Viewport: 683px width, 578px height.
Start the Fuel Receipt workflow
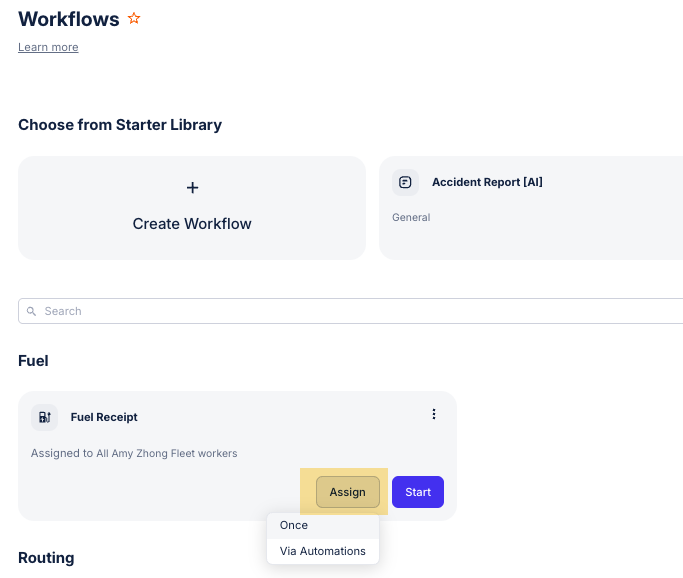(418, 492)
